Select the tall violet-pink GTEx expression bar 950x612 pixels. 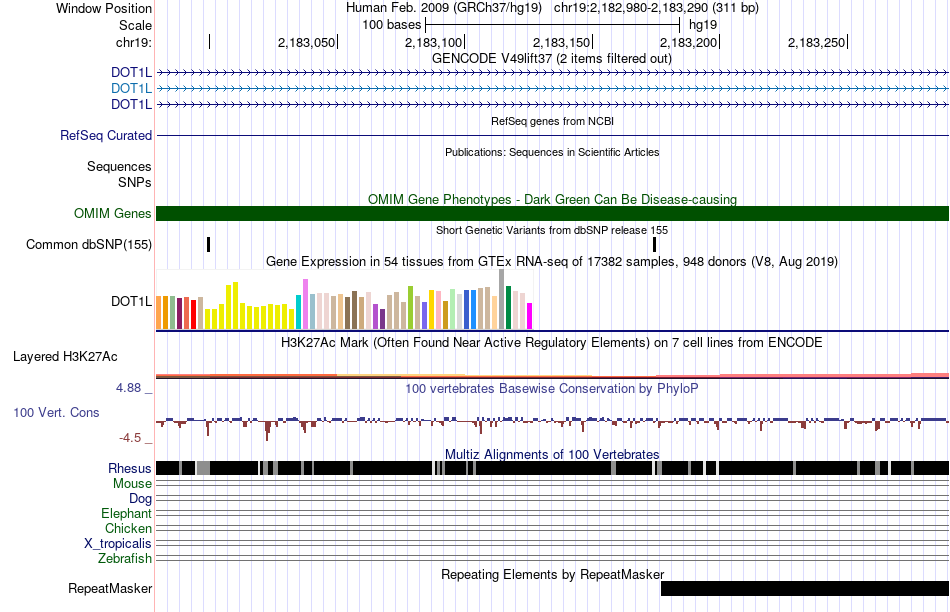pos(306,304)
